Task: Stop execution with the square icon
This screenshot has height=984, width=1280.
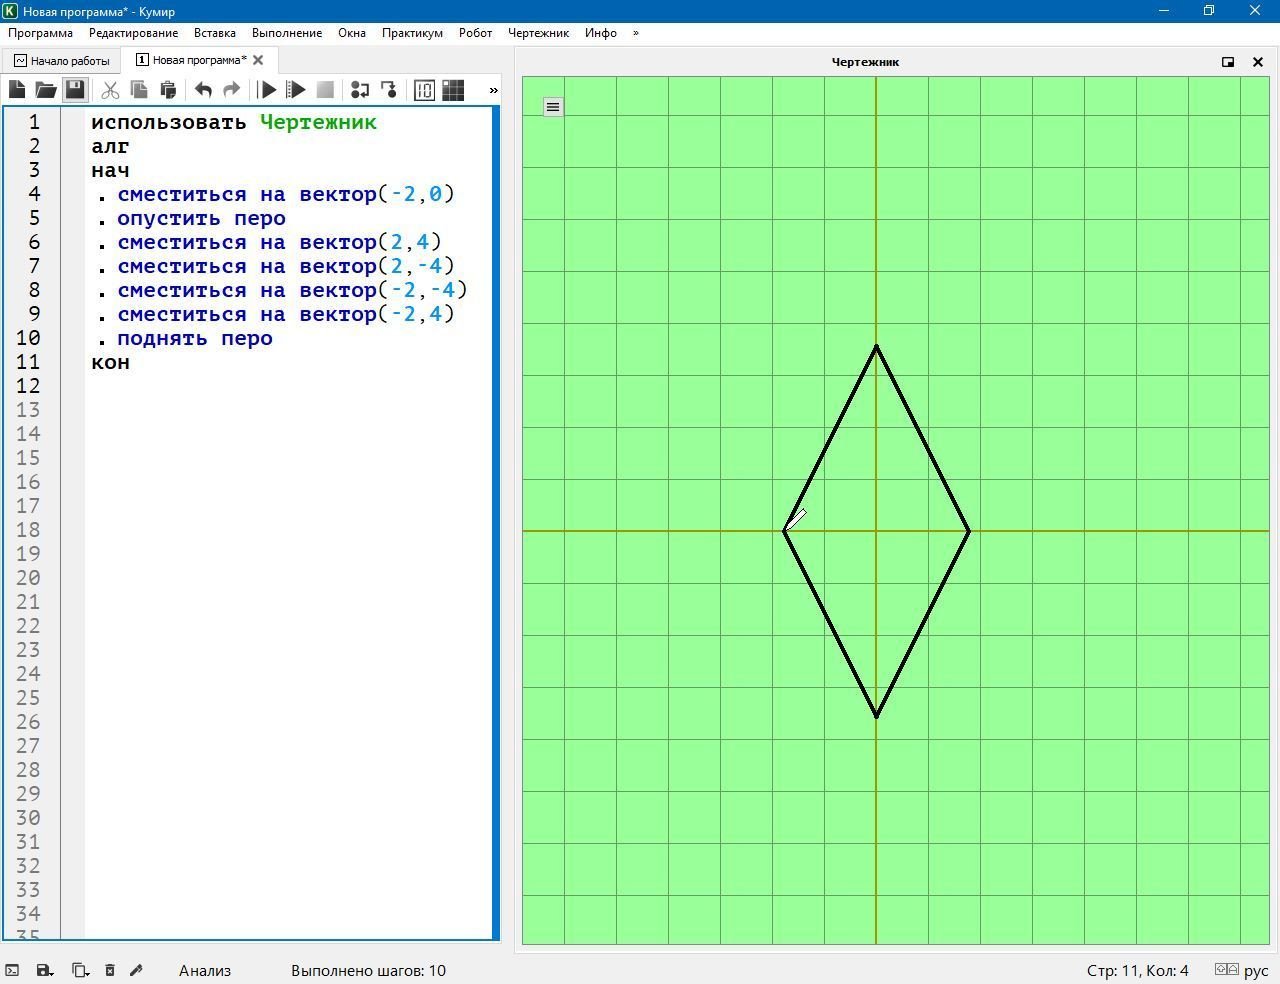Action: point(325,90)
